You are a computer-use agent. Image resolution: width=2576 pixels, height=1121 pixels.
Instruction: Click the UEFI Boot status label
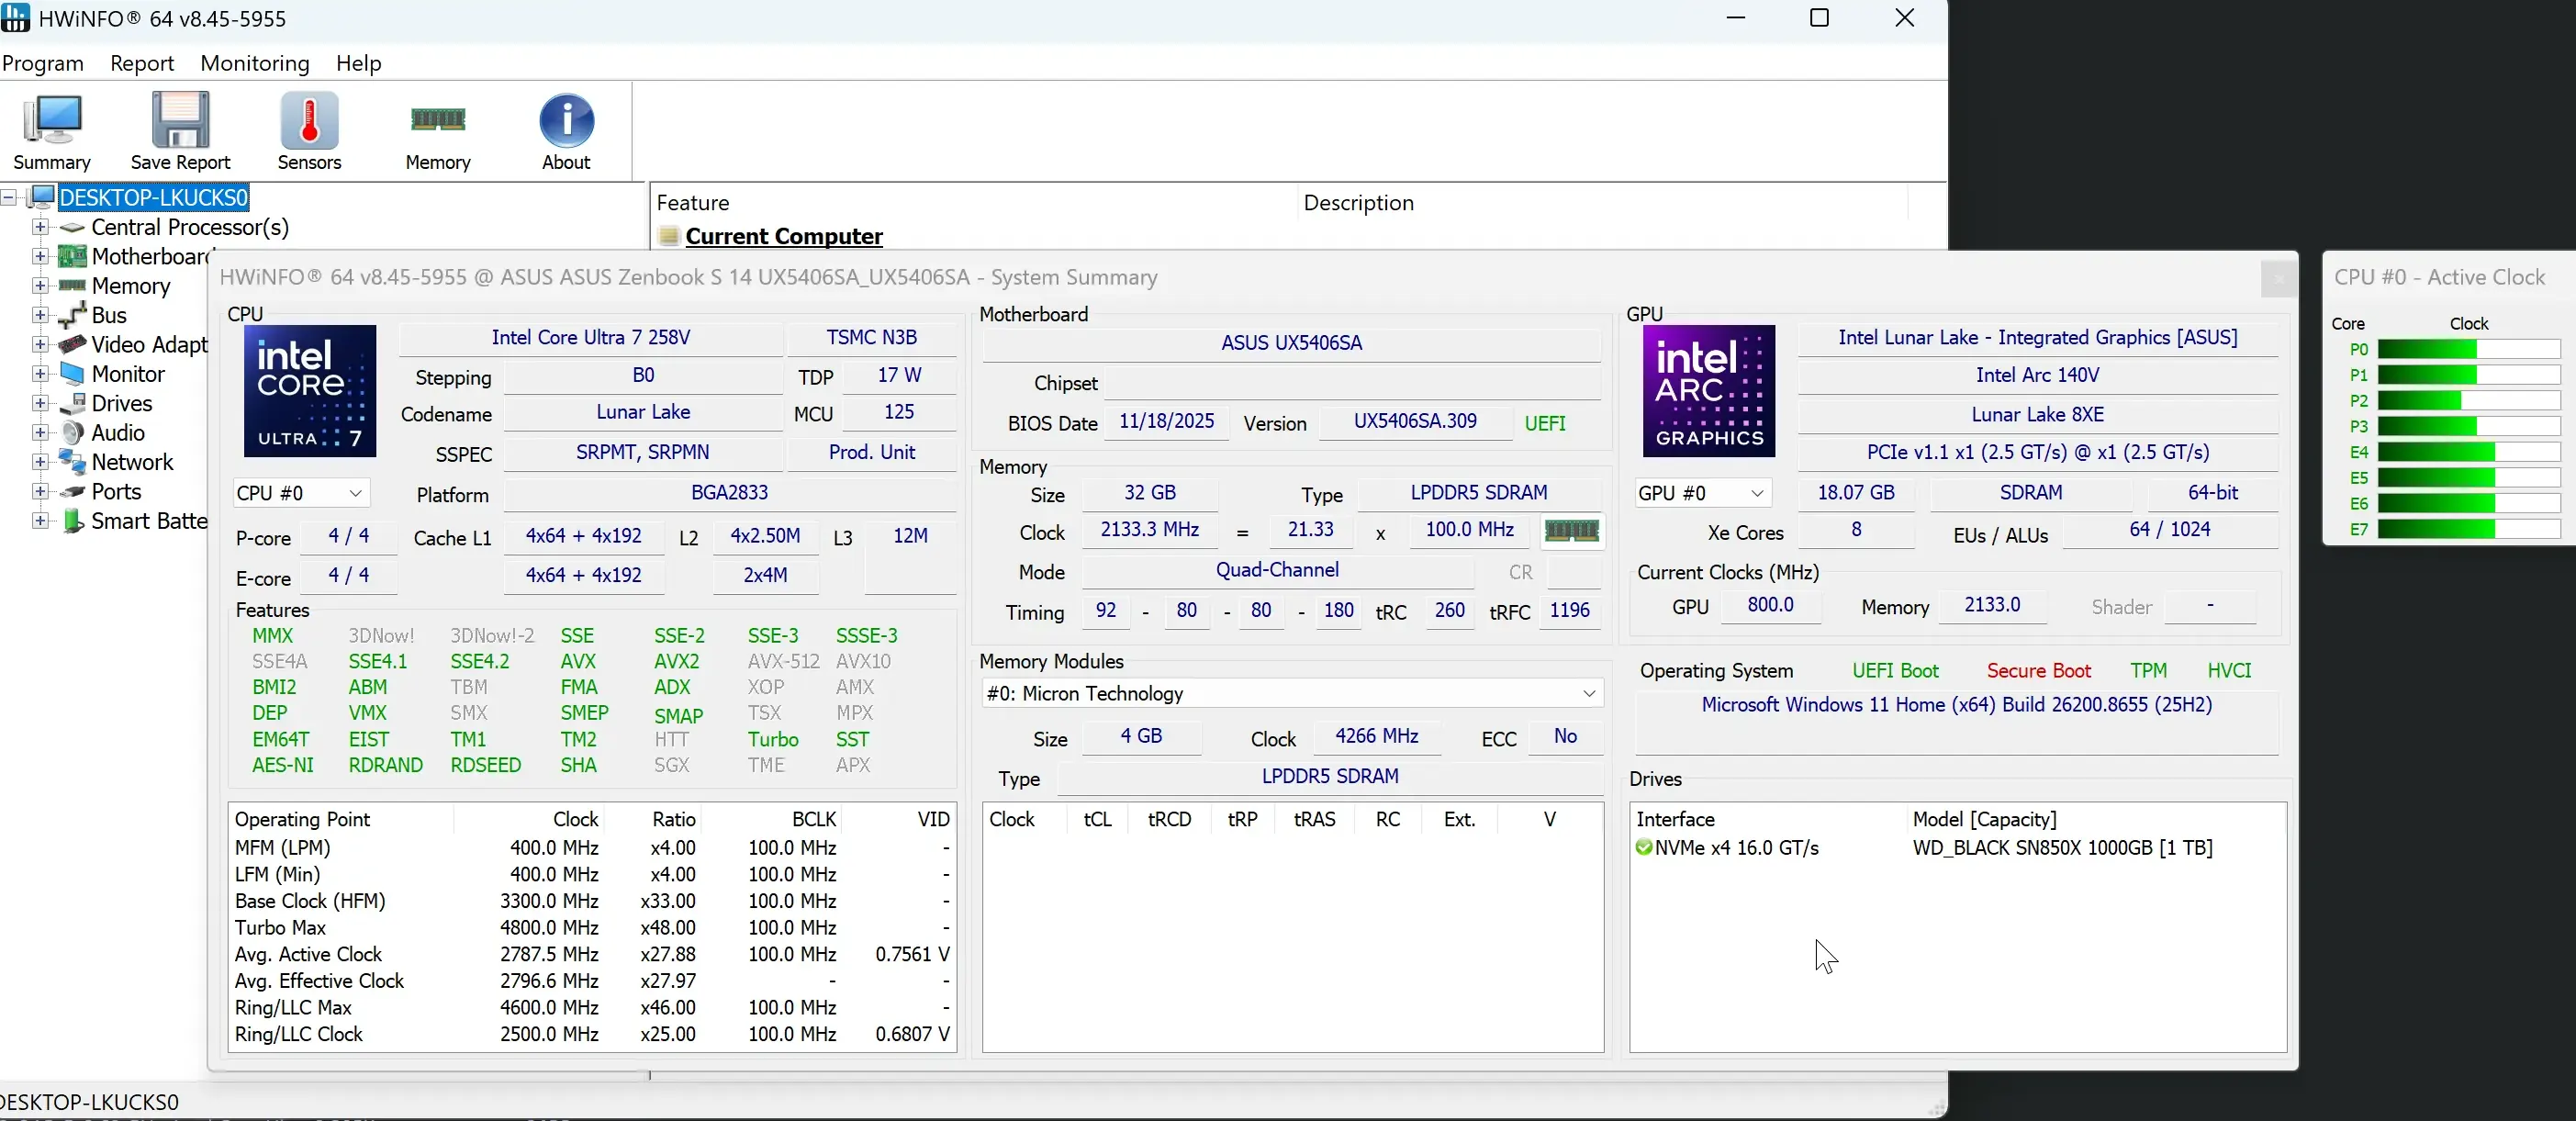[x=1895, y=671]
